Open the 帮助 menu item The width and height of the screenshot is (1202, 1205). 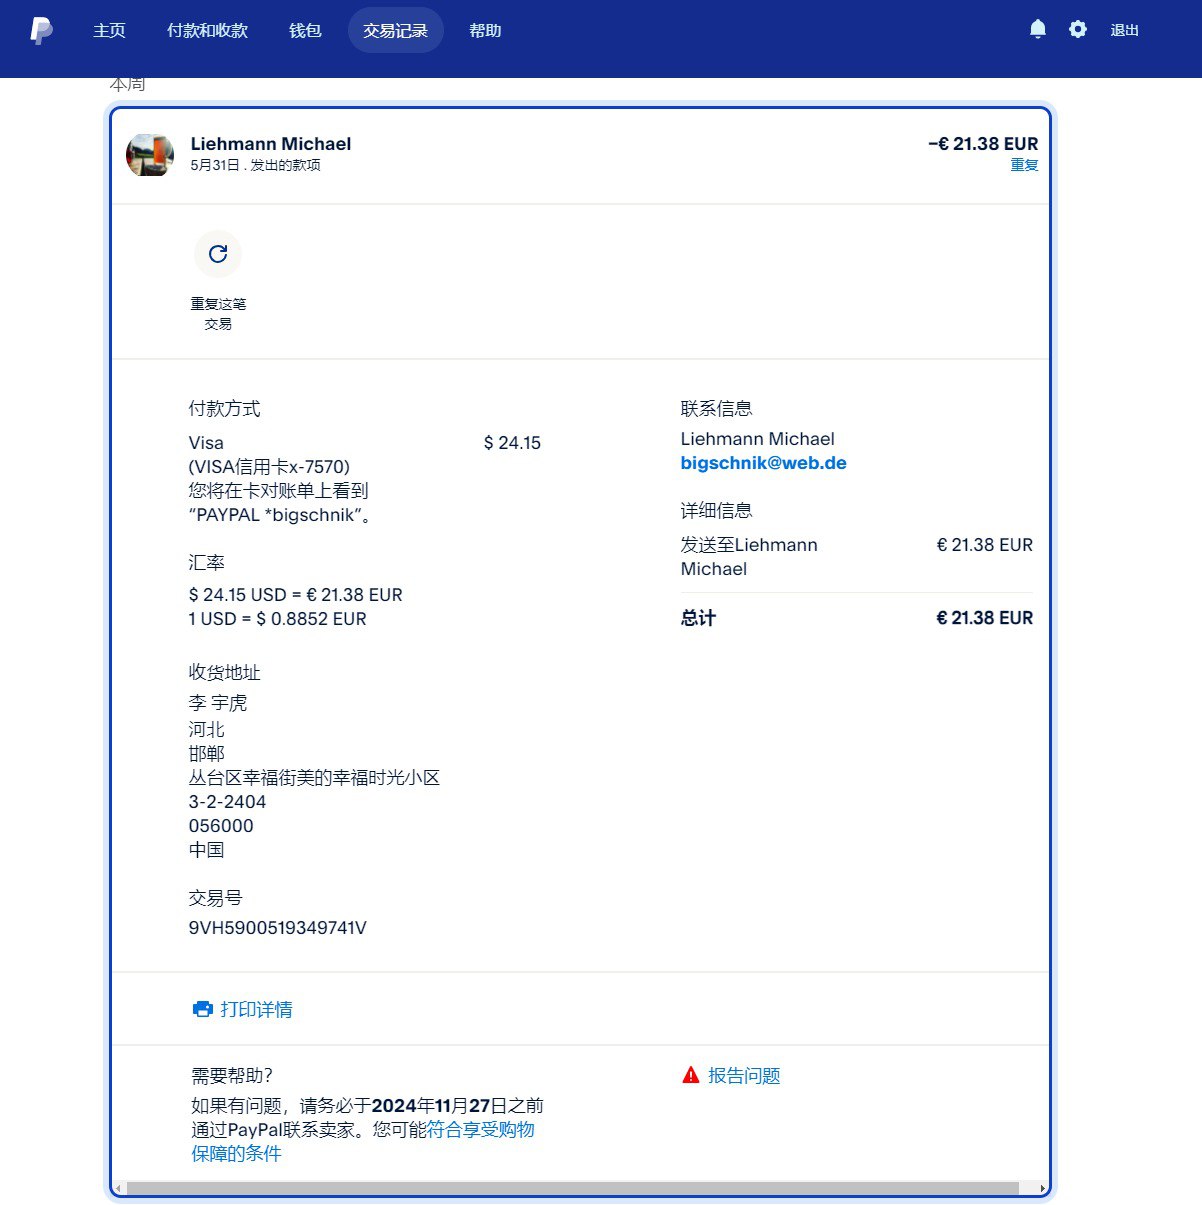pyautogui.click(x=485, y=31)
